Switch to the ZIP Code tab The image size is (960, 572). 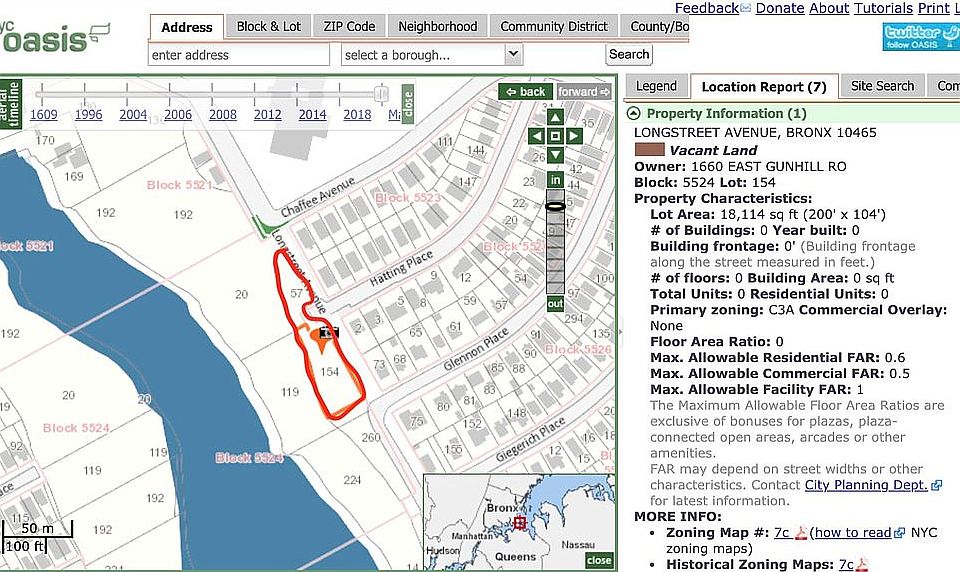[349, 26]
